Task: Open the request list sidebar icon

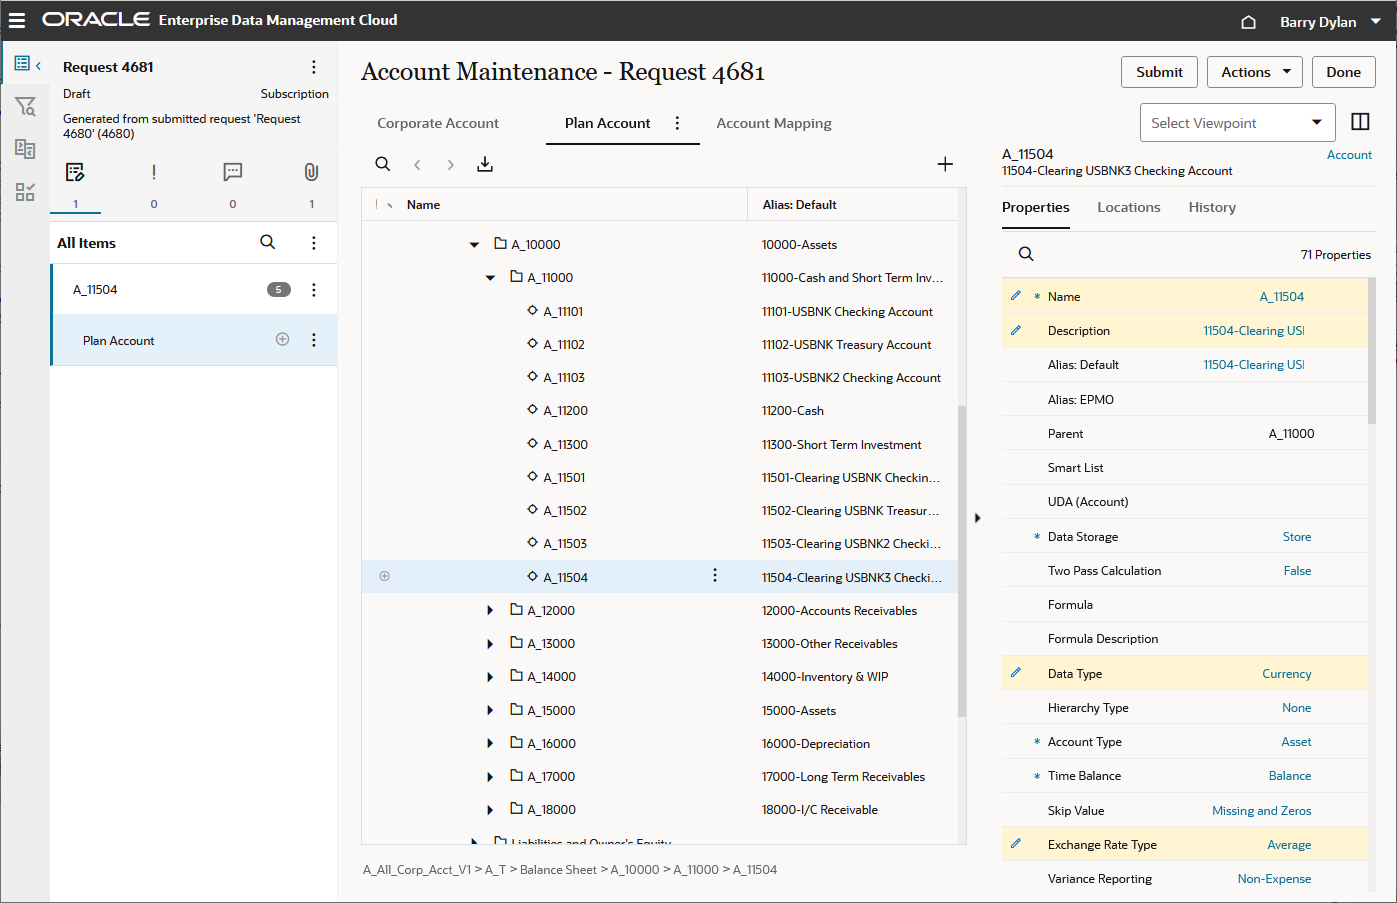Action: pyautogui.click(x=22, y=64)
